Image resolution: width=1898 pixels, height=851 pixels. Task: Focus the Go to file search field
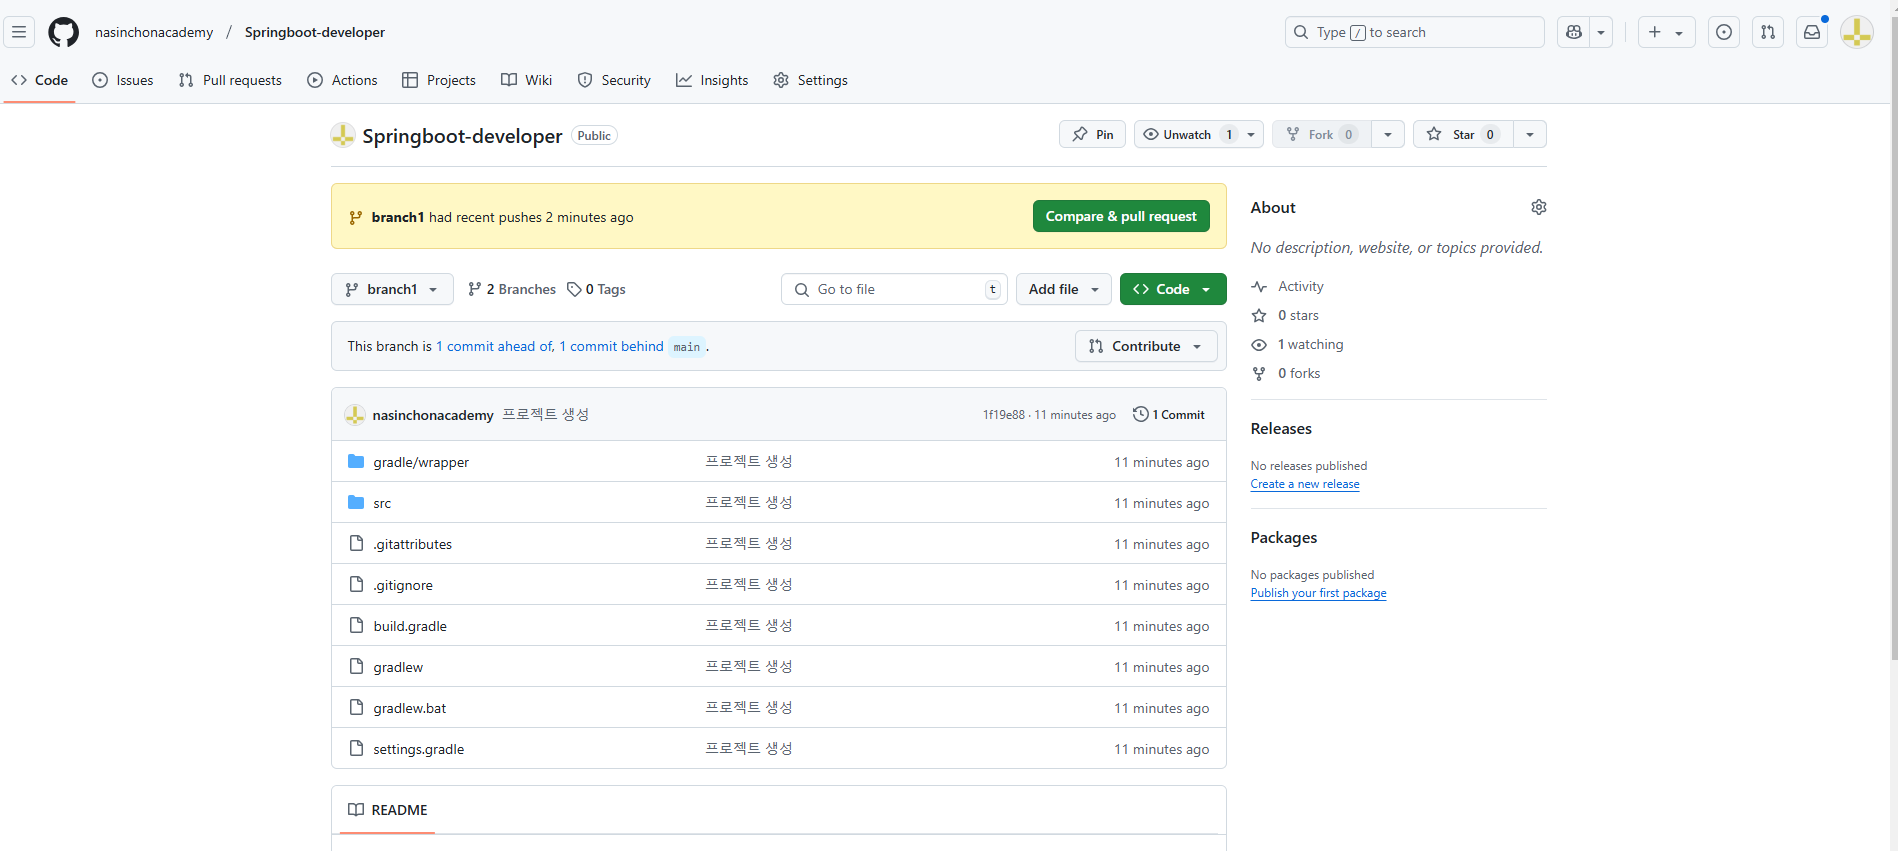point(894,289)
